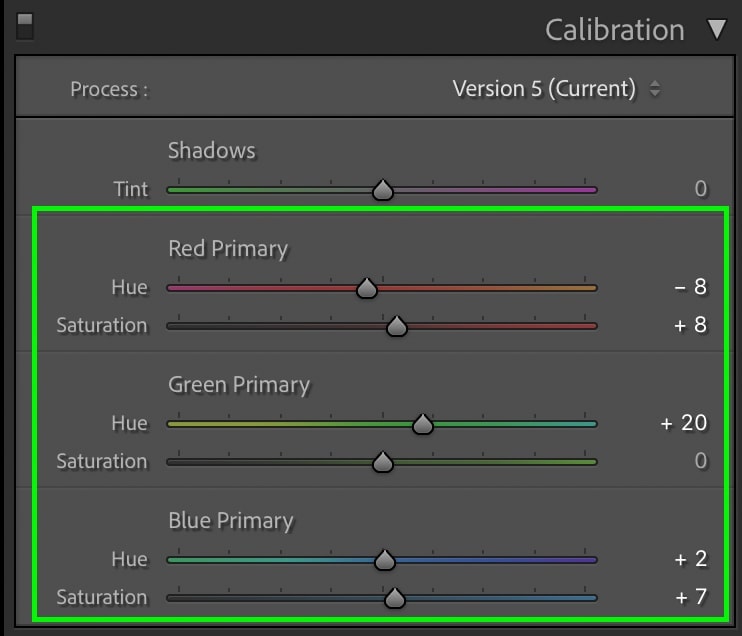Viewport: 742px width, 636px height.
Task: Click the Red Primary Hue slider handle
Action: click(x=367, y=288)
